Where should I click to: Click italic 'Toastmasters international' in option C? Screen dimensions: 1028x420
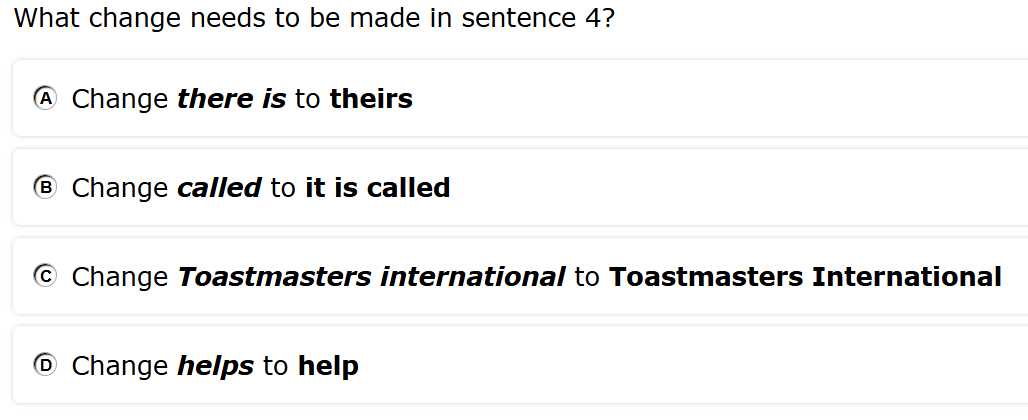coord(372,277)
